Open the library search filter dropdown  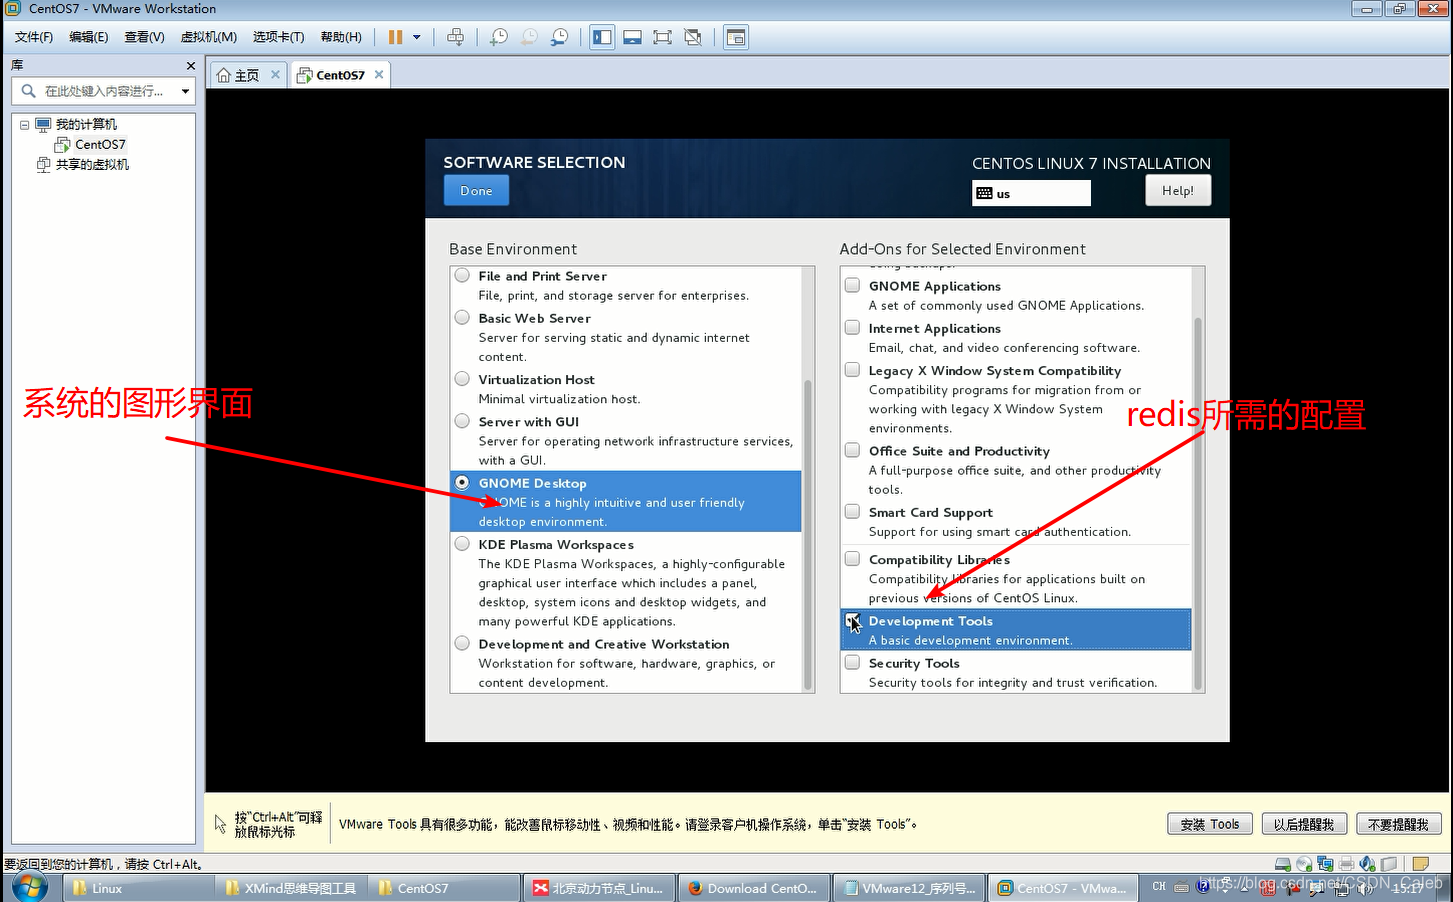[185, 91]
